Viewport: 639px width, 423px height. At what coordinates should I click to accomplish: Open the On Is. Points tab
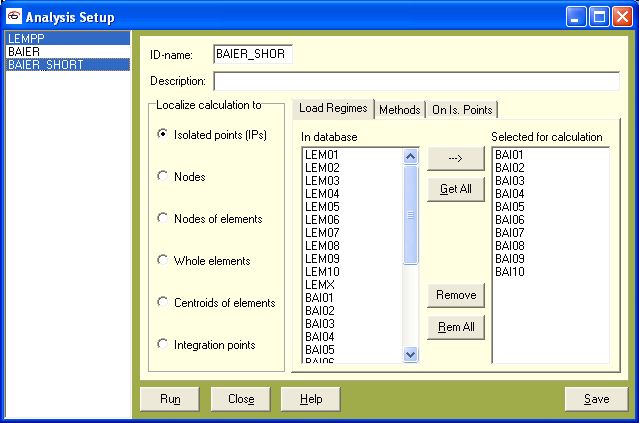point(462,110)
